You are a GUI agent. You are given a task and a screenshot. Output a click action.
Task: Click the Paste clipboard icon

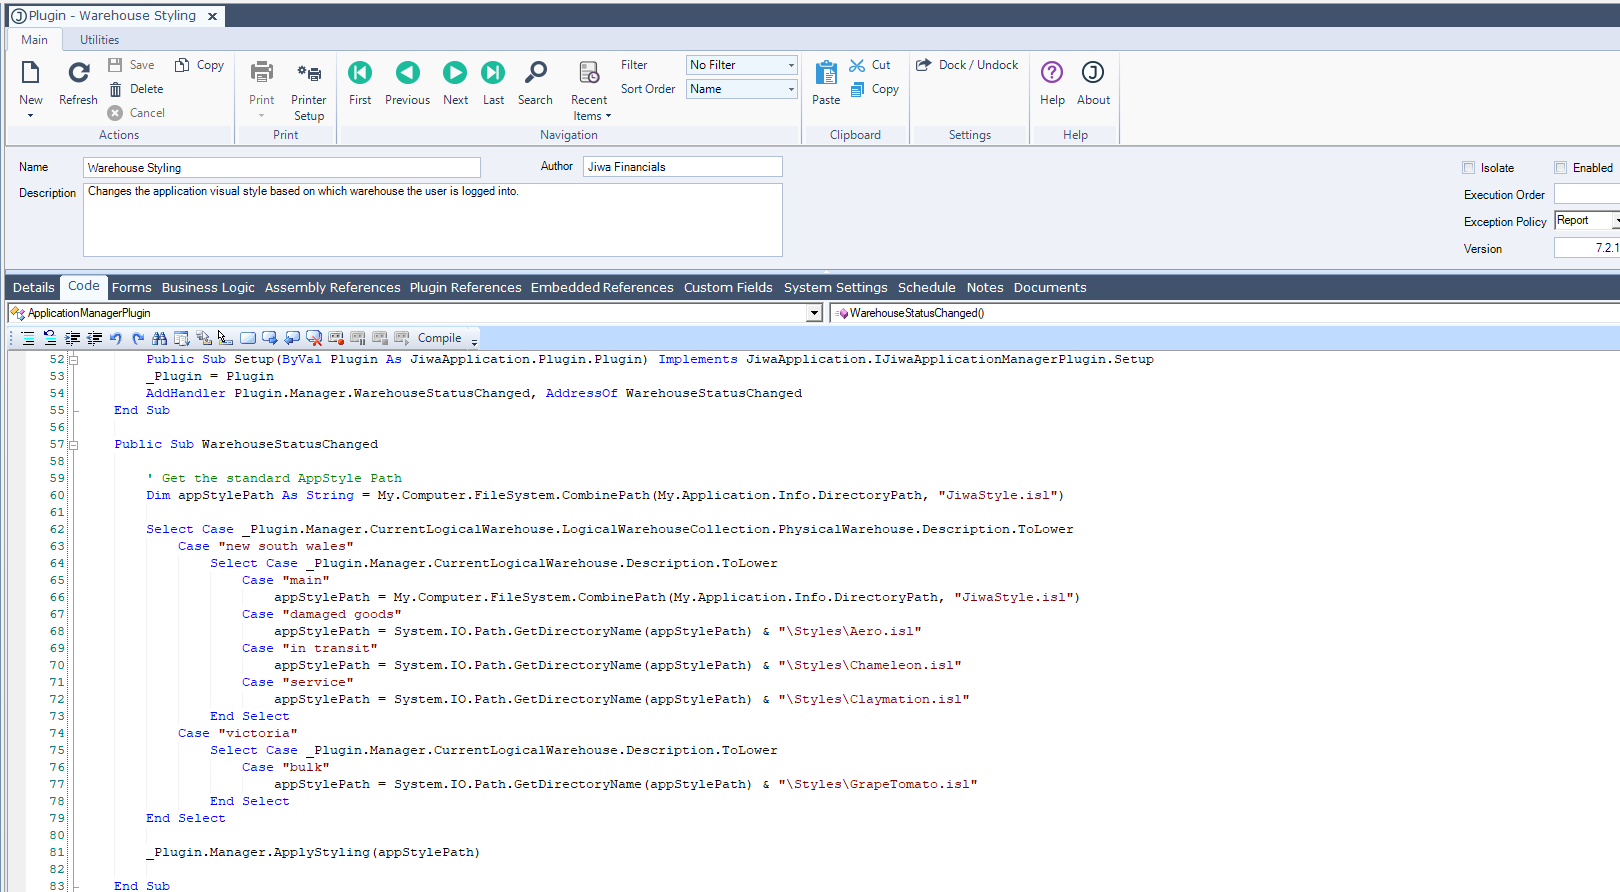tap(826, 74)
